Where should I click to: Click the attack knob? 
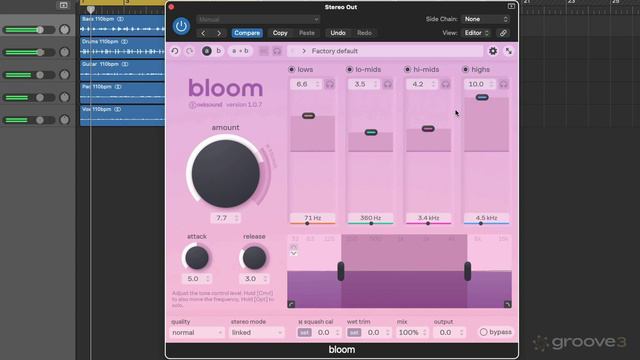[x=197, y=258]
